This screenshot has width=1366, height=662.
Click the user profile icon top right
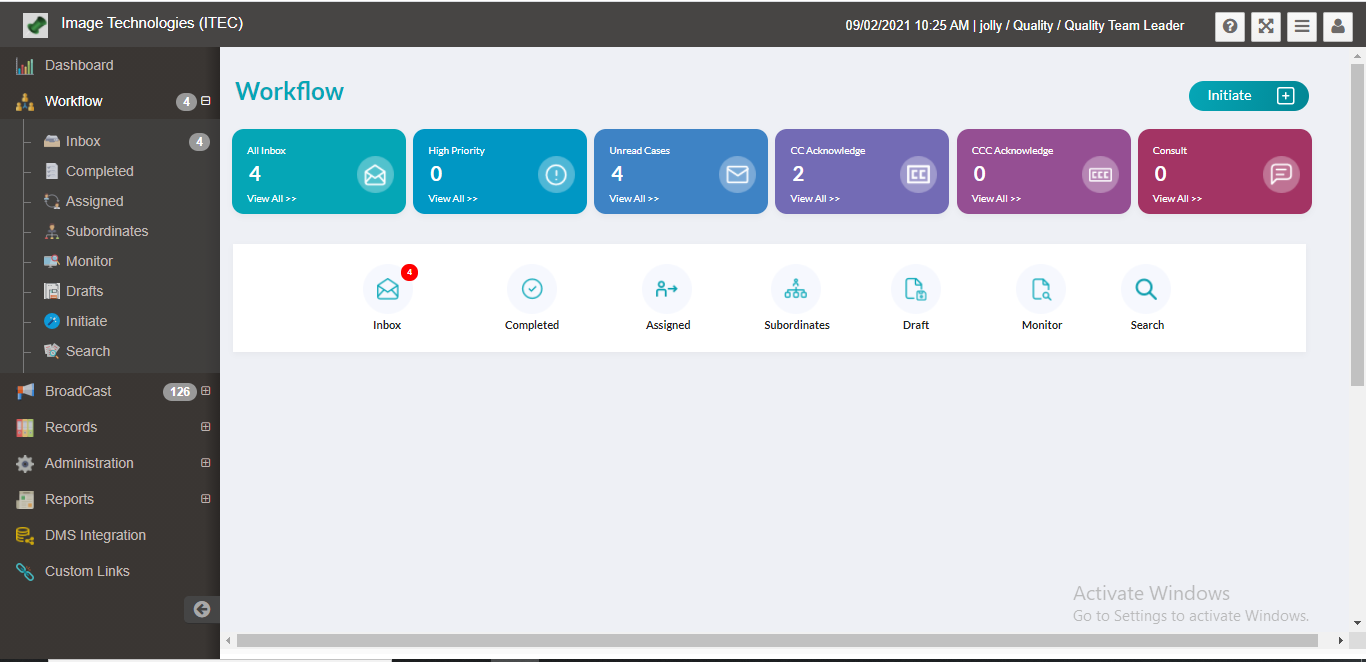click(x=1337, y=26)
